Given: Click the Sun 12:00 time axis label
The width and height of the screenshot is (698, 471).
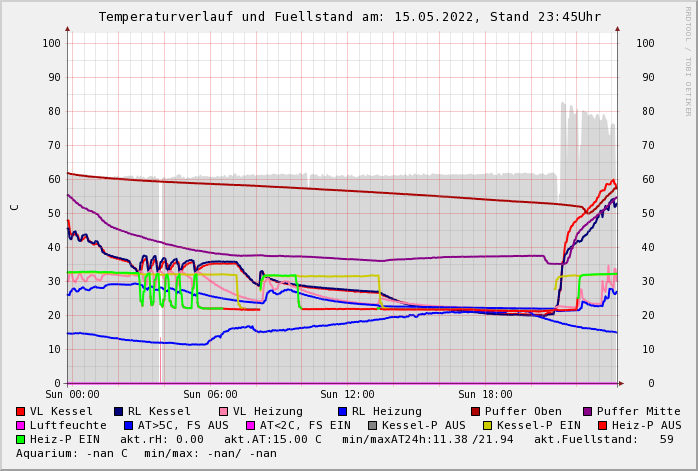Looking at the screenshot, I should (x=347, y=395).
